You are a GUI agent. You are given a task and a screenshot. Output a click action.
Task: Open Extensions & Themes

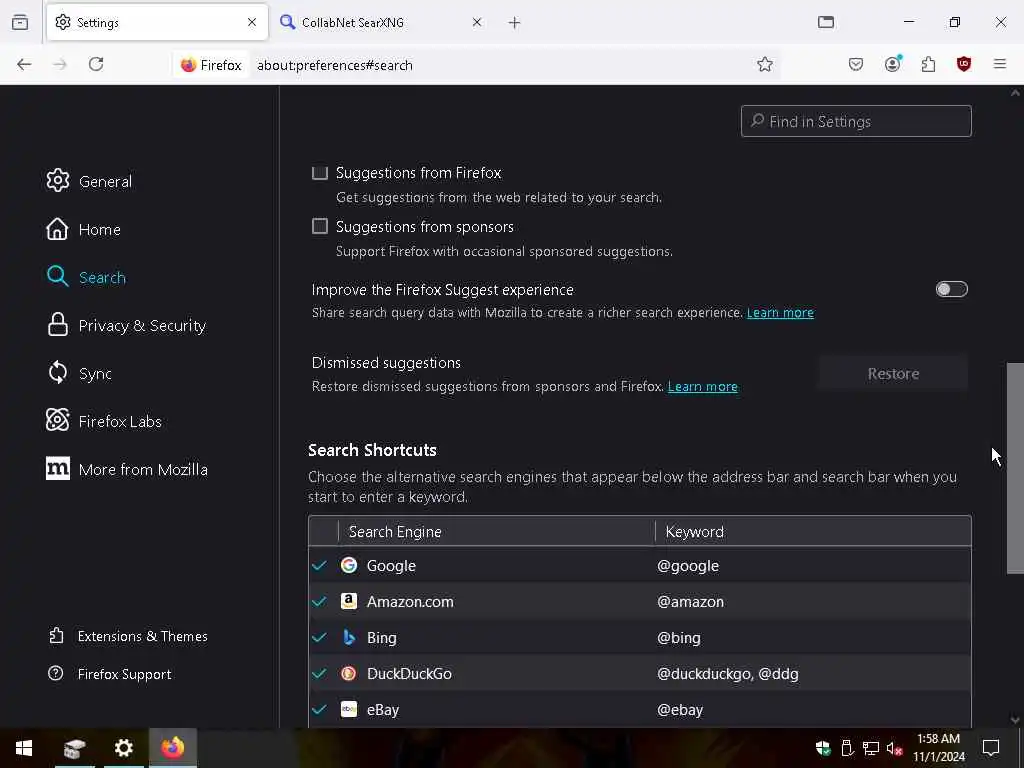pyautogui.click(x=128, y=636)
